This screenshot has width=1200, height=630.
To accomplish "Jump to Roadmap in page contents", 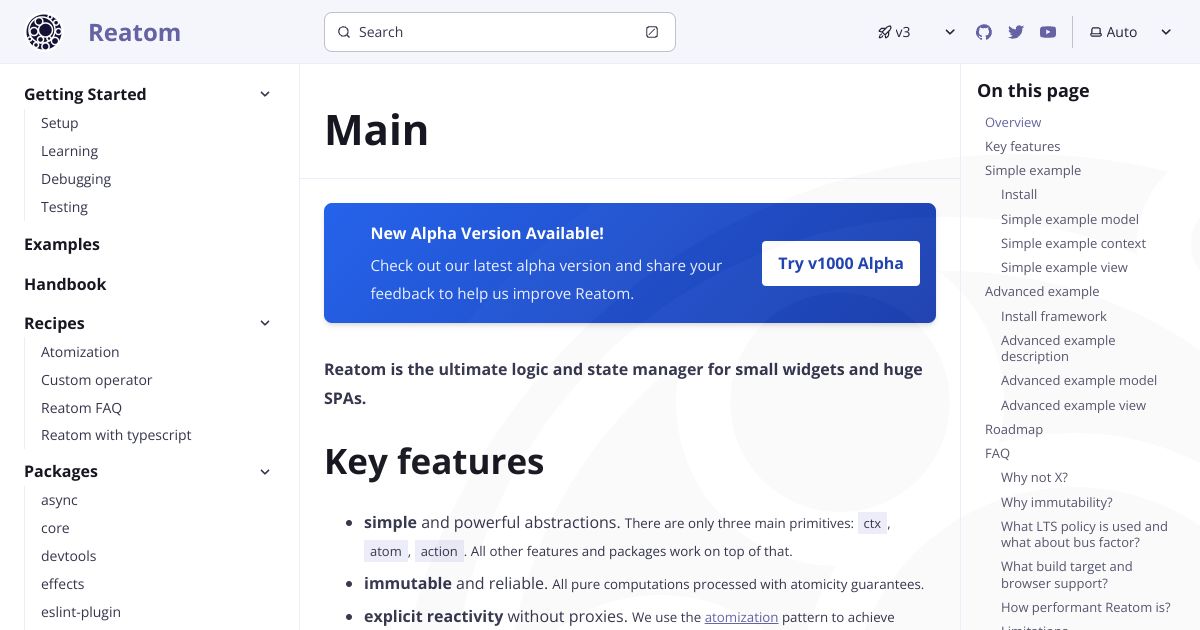I will click(1014, 429).
